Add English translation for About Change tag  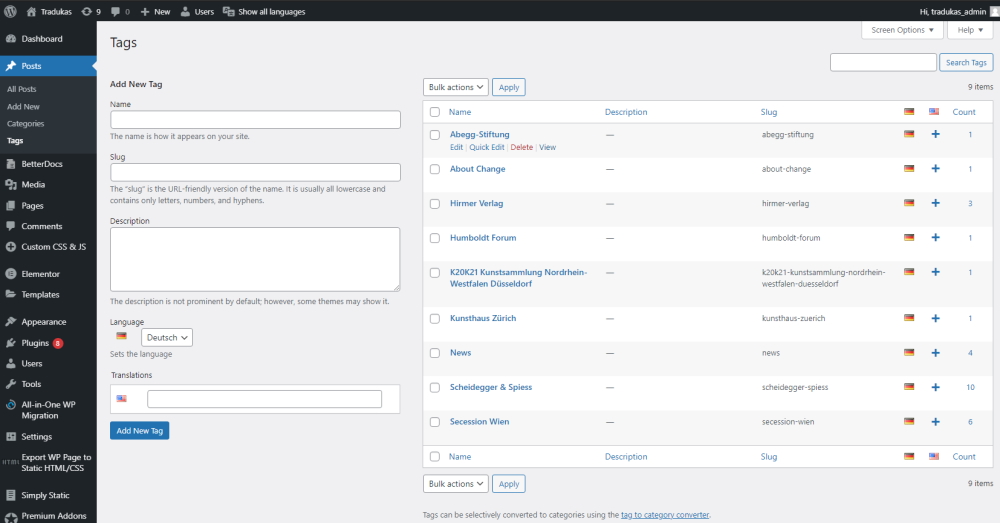[935, 168]
